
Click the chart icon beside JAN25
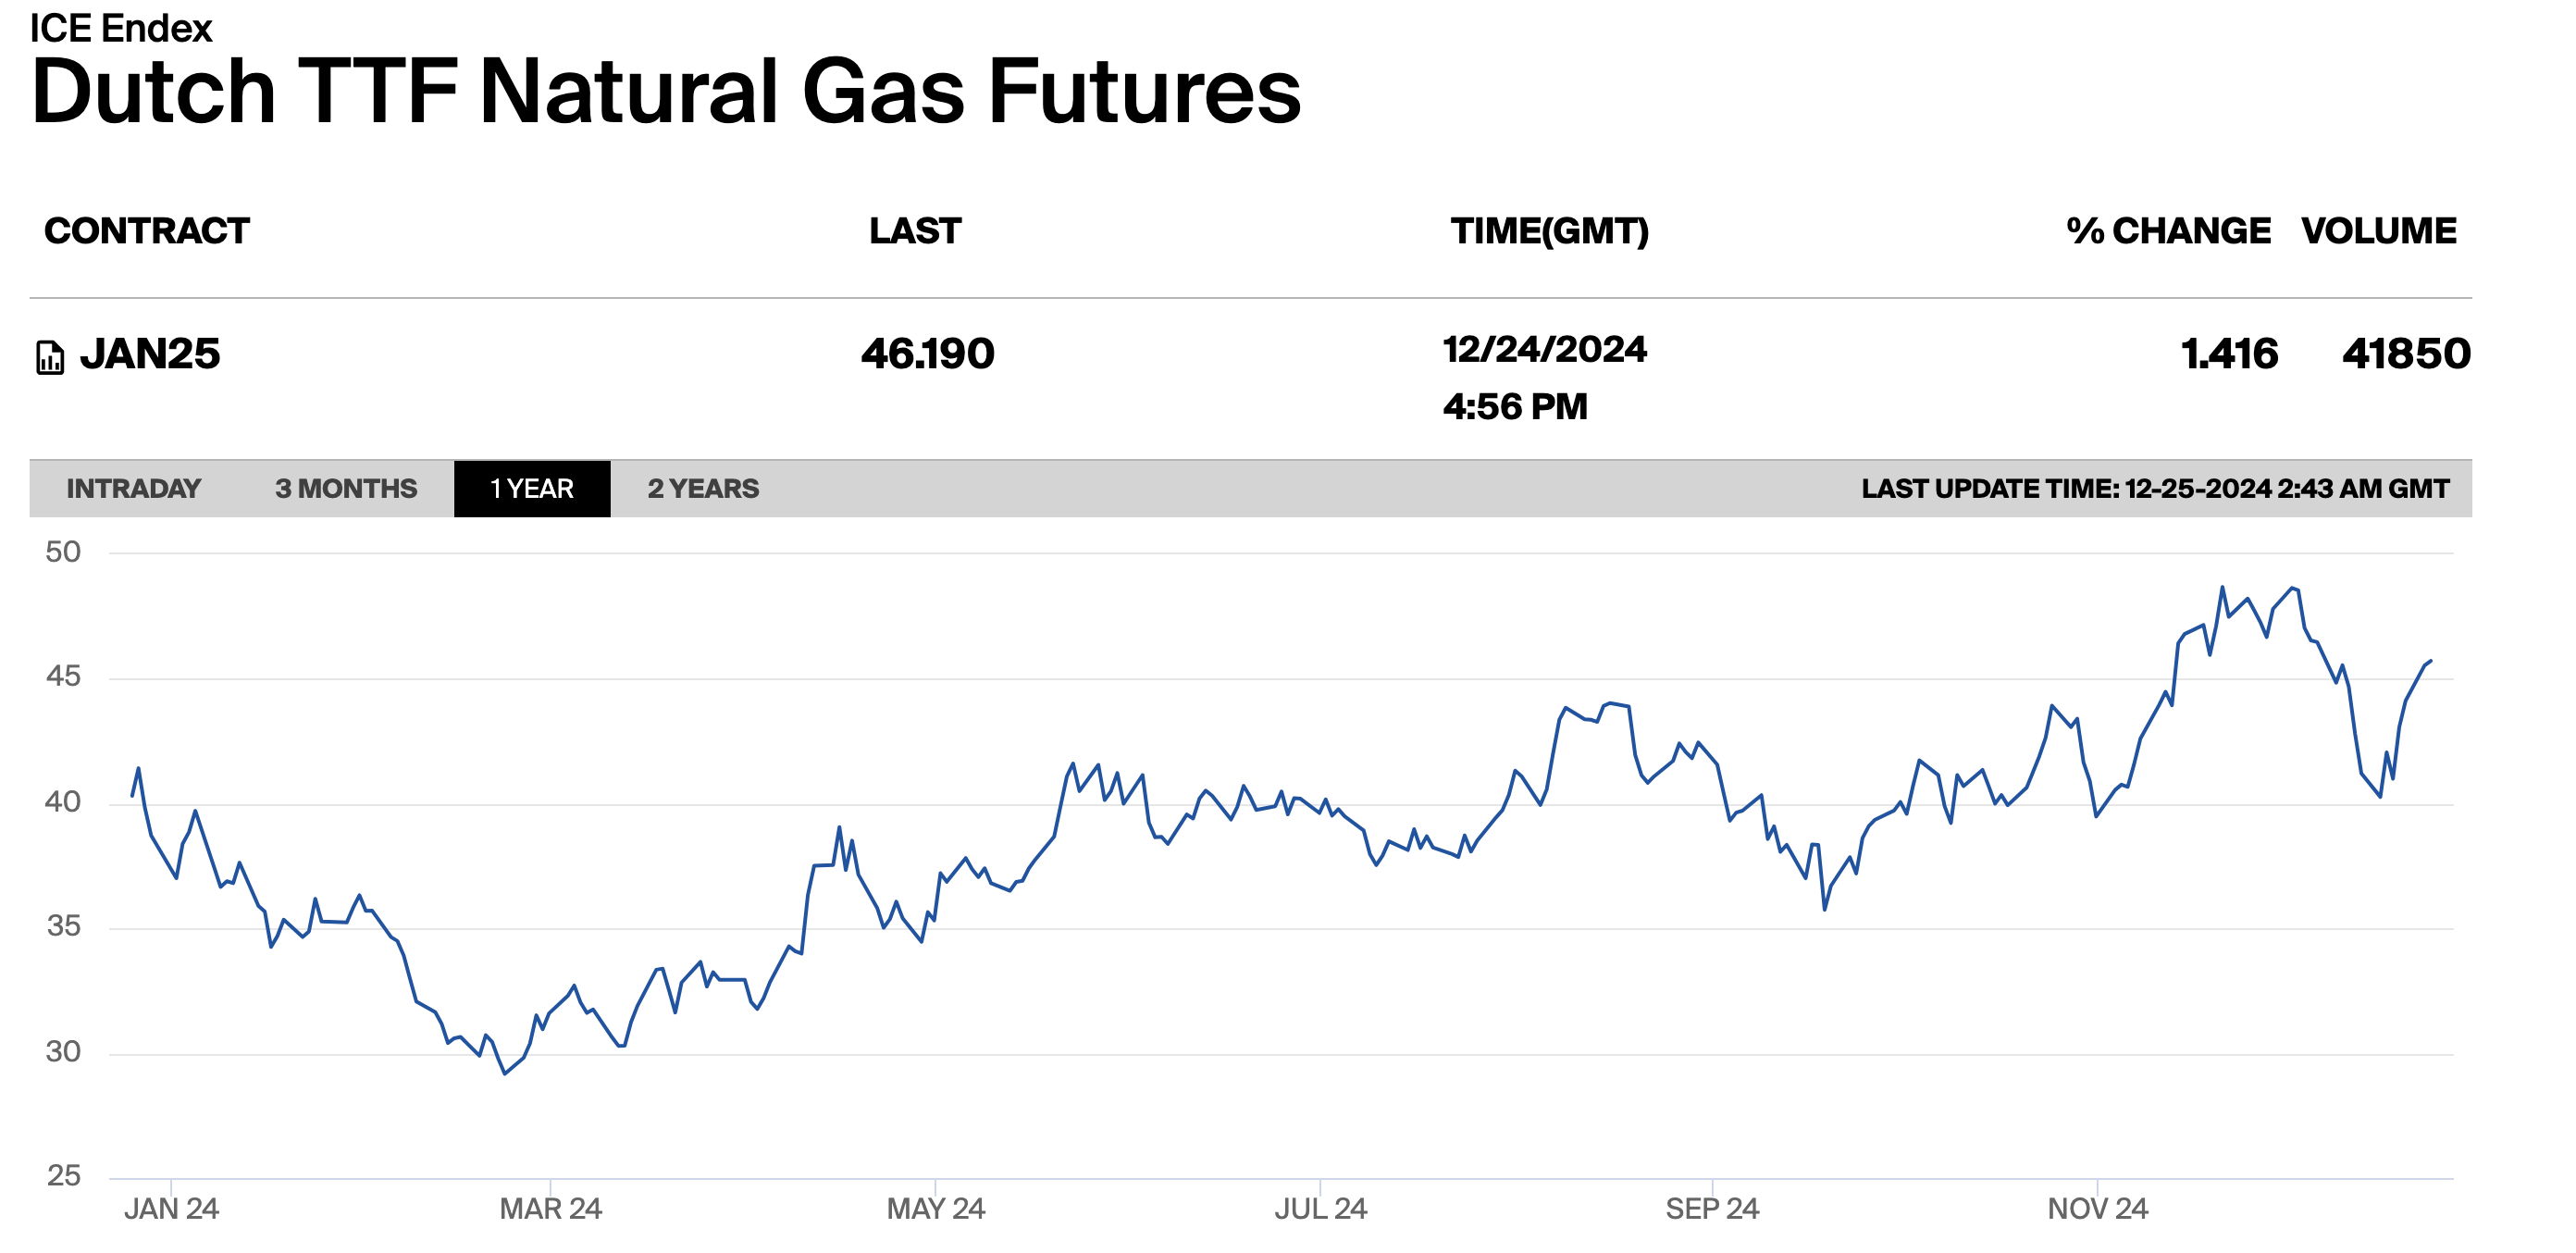click(x=50, y=357)
